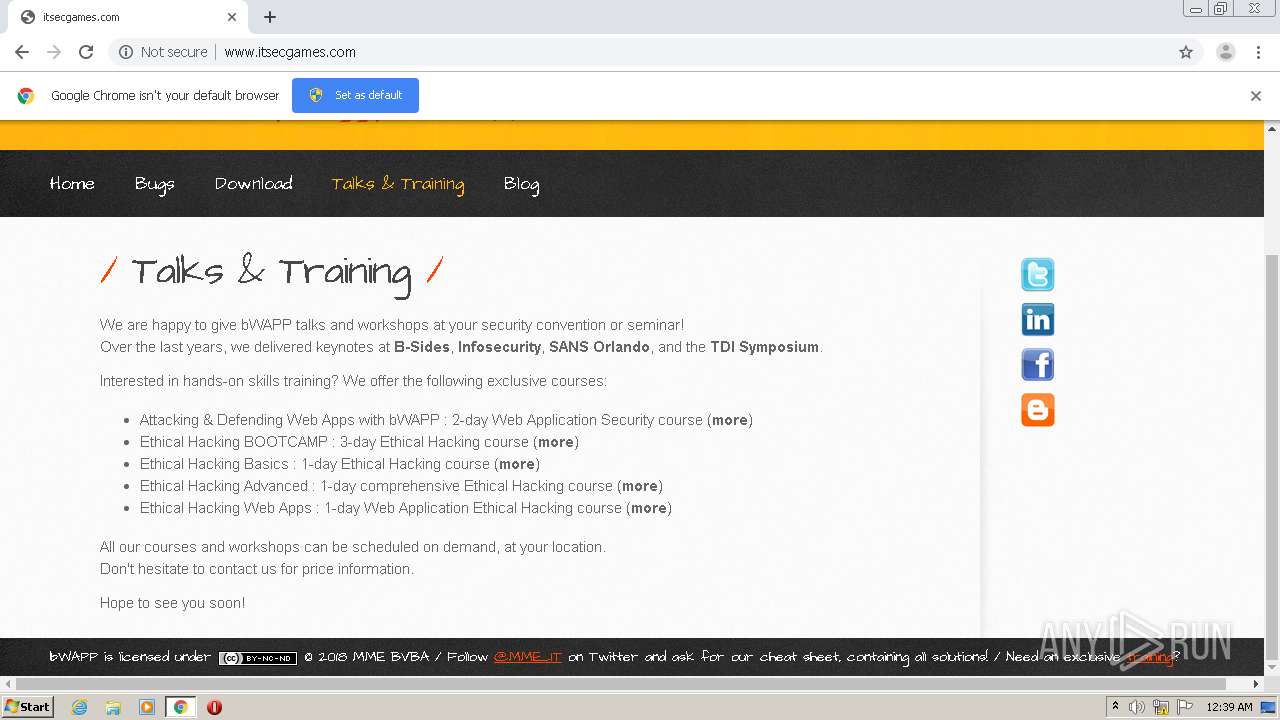This screenshot has height=720, width=1280.
Task: Open the Twitter social icon
Action: point(1037,274)
